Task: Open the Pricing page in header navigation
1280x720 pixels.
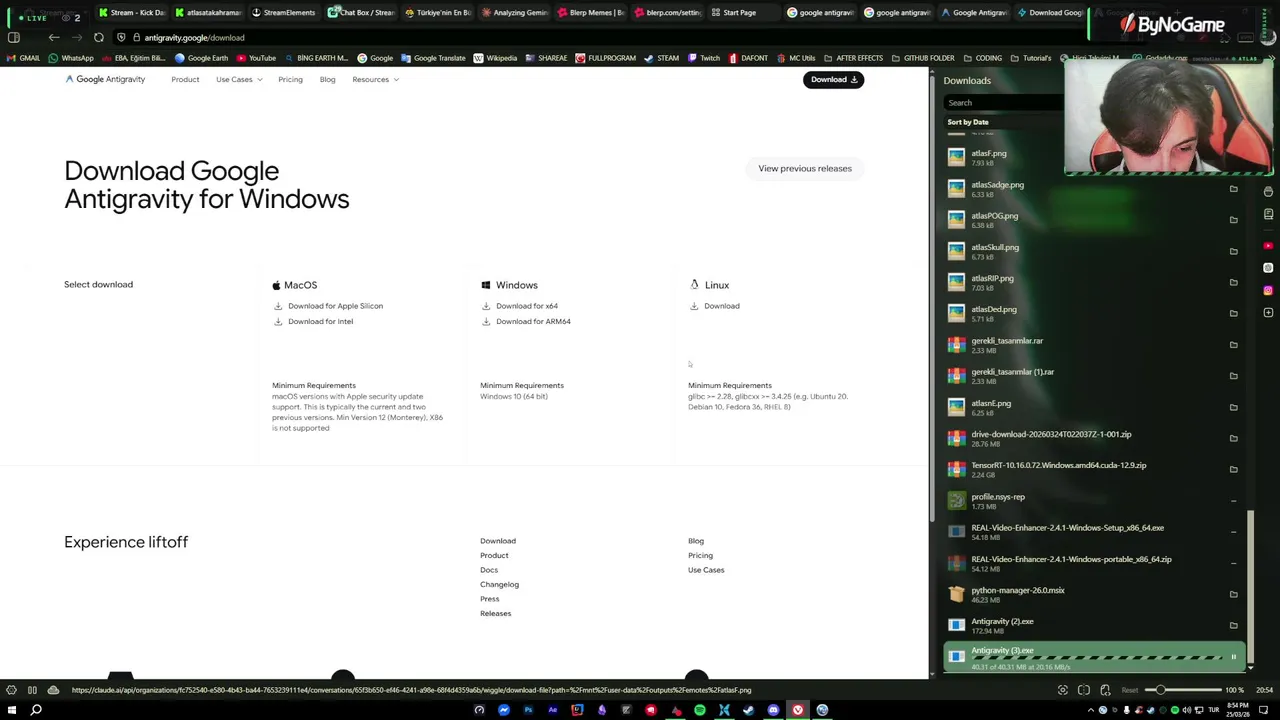Action: point(290,79)
